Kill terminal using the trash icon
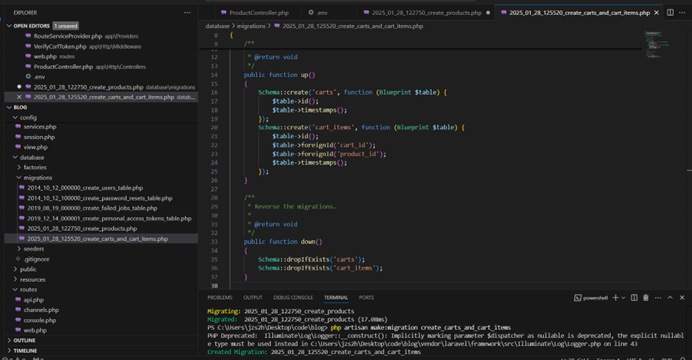Viewport: 692px width, 360px height. (646, 298)
